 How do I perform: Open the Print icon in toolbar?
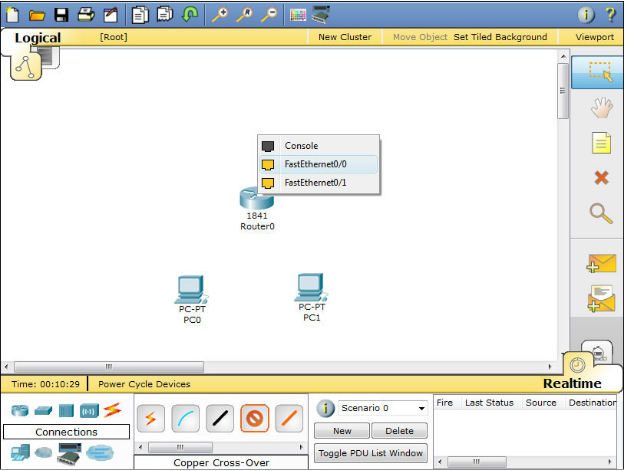[x=86, y=14]
